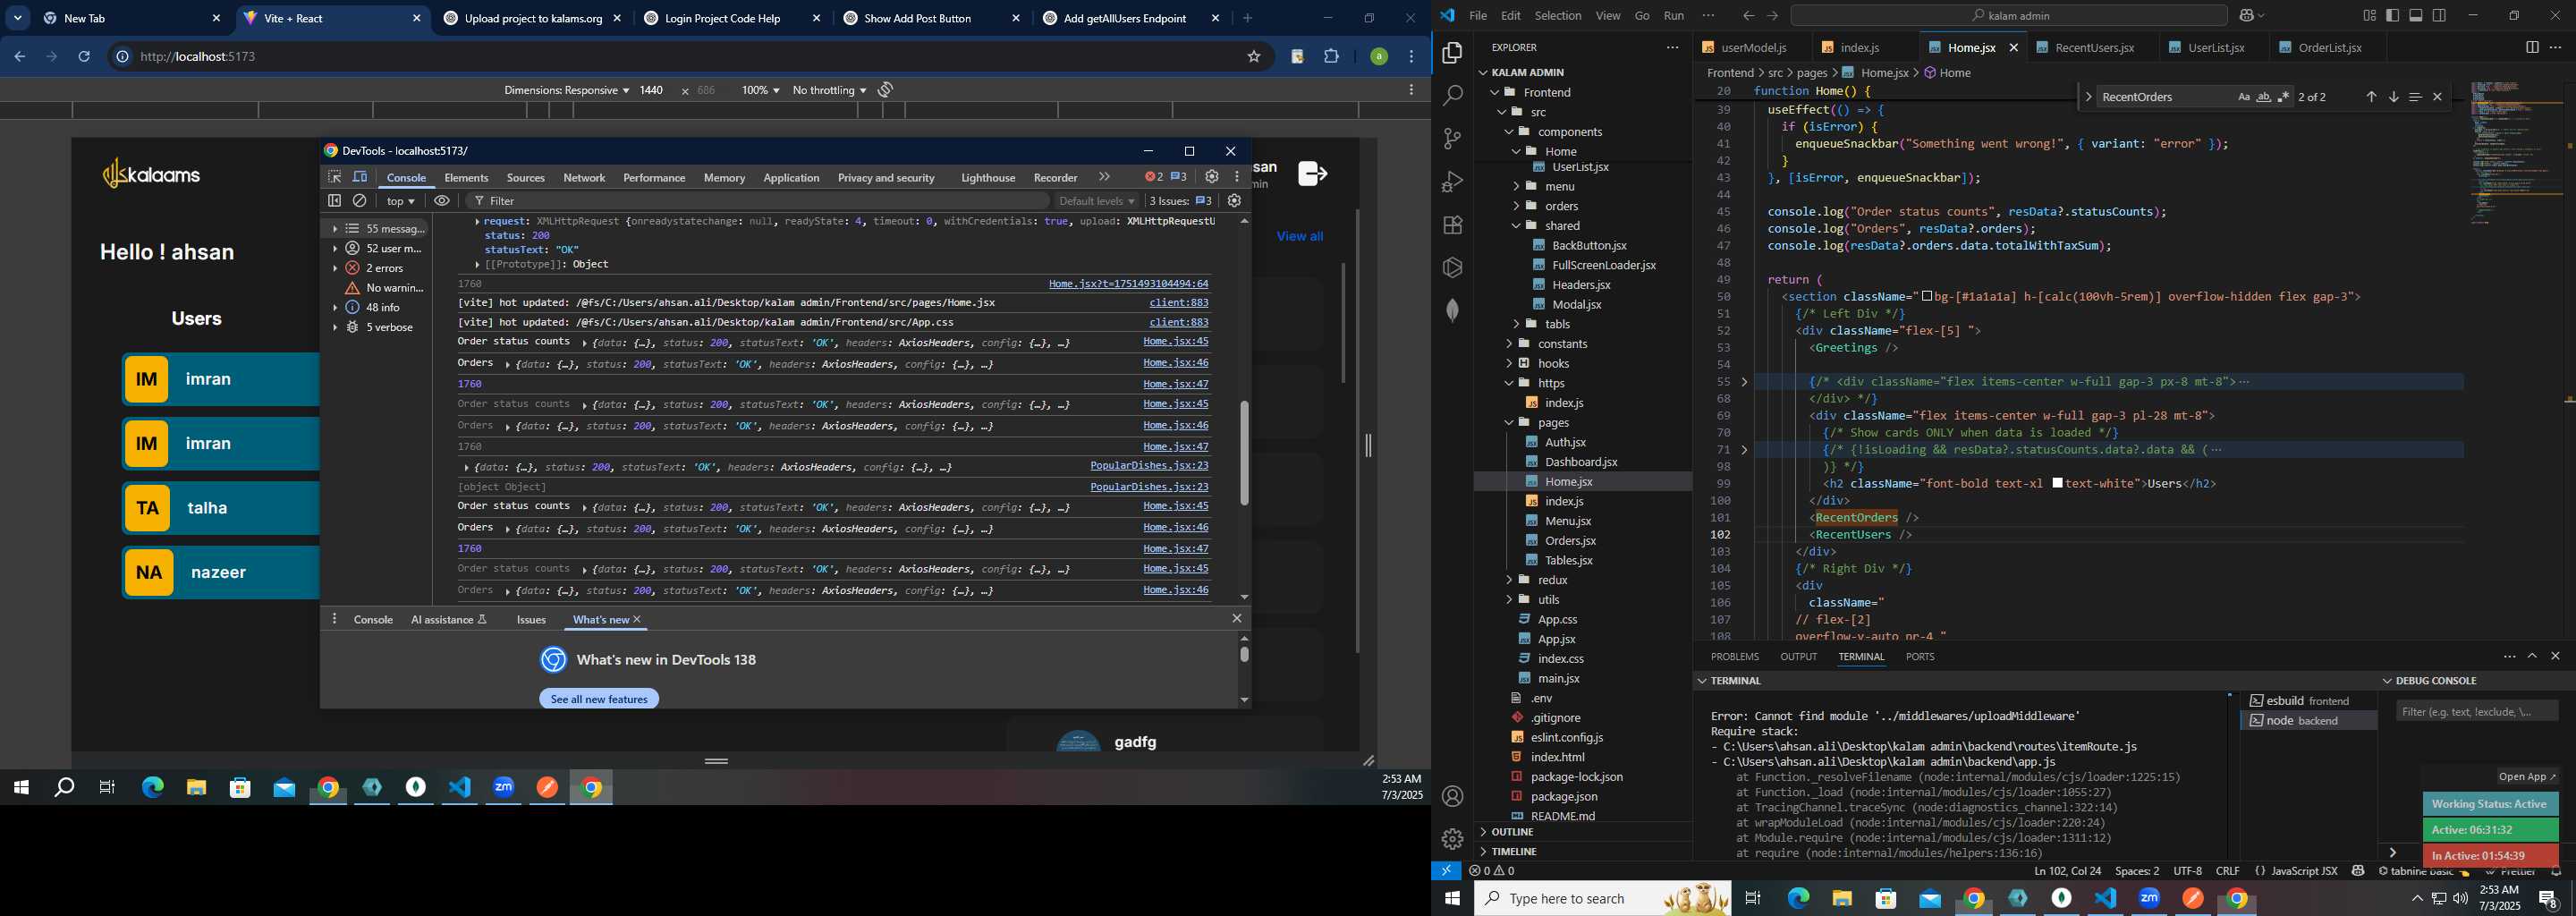Click console output scrollbar thumb

(x=1244, y=453)
